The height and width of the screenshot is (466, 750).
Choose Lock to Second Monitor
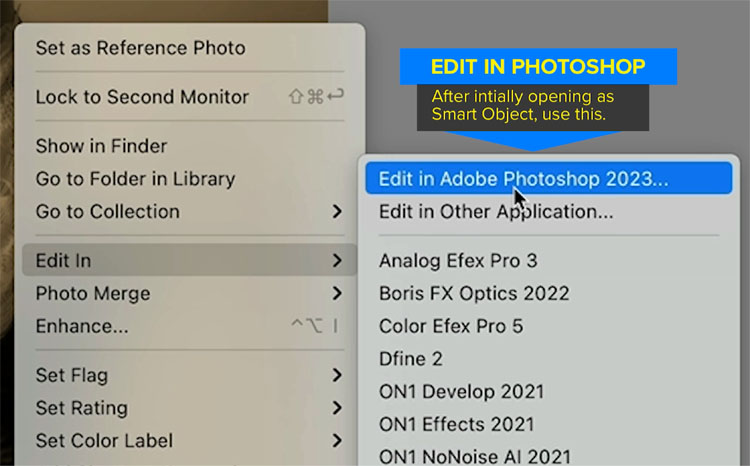(x=189, y=97)
